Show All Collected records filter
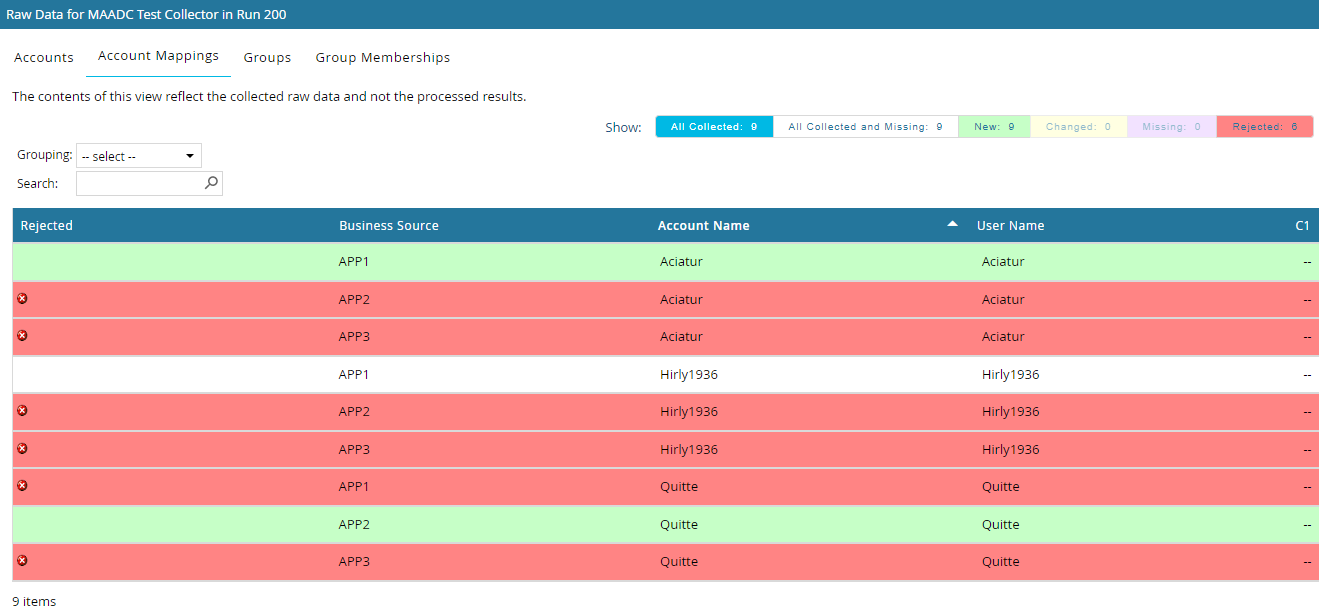This screenshot has width=1319, height=616. click(x=714, y=127)
